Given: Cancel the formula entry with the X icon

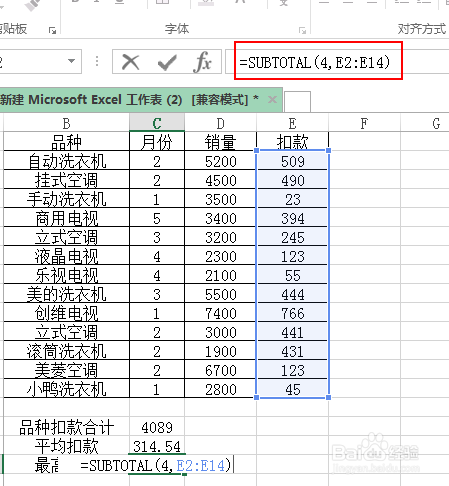Looking at the screenshot, I should point(130,62).
